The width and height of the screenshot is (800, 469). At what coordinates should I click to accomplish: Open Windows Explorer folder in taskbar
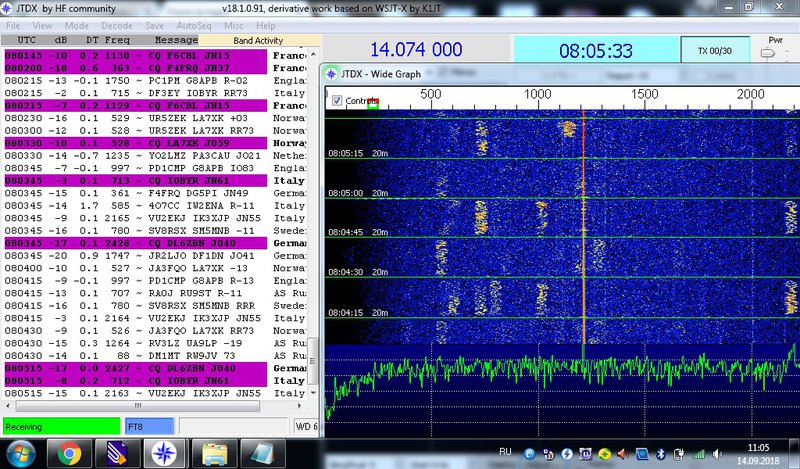211,453
